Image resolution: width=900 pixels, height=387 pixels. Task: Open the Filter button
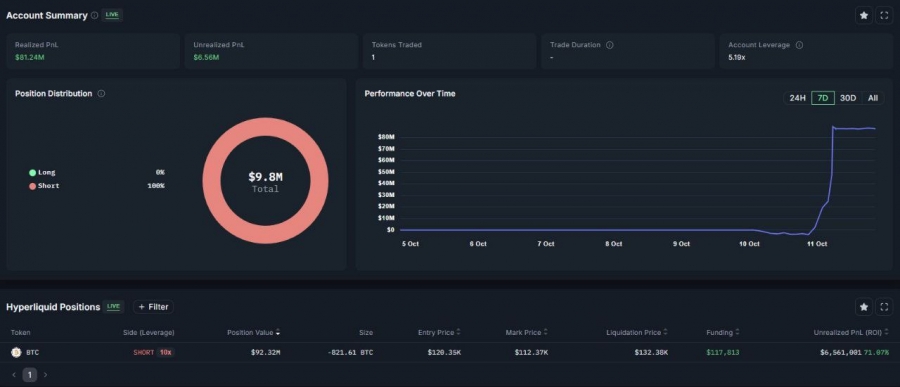[x=153, y=307]
